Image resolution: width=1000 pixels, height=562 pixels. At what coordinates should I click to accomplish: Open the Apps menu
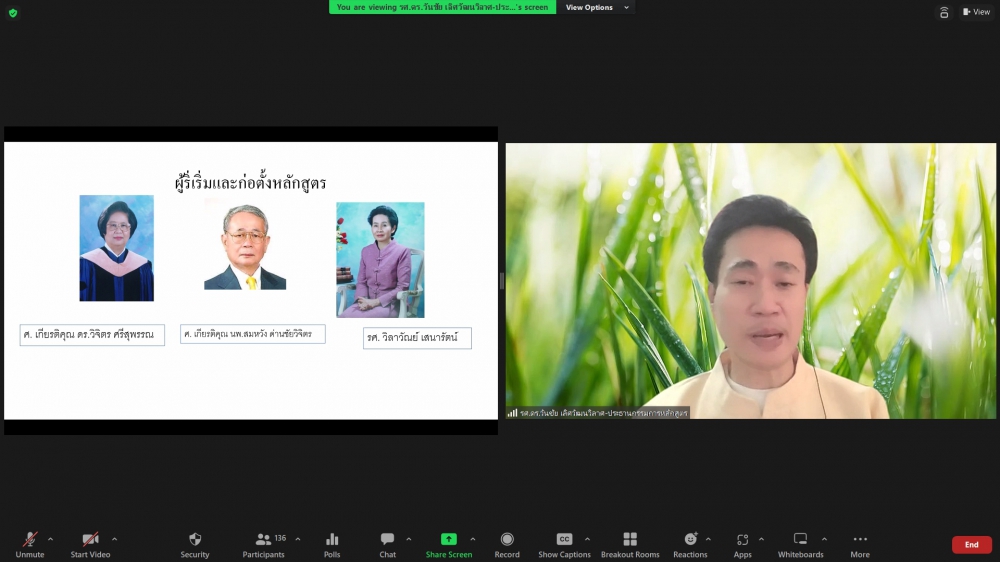pyautogui.click(x=742, y=544)
